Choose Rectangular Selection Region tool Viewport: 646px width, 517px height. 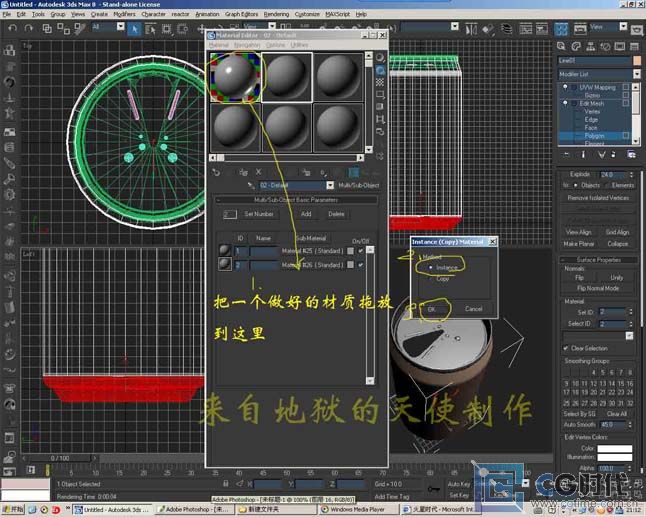tap(166, 28)
